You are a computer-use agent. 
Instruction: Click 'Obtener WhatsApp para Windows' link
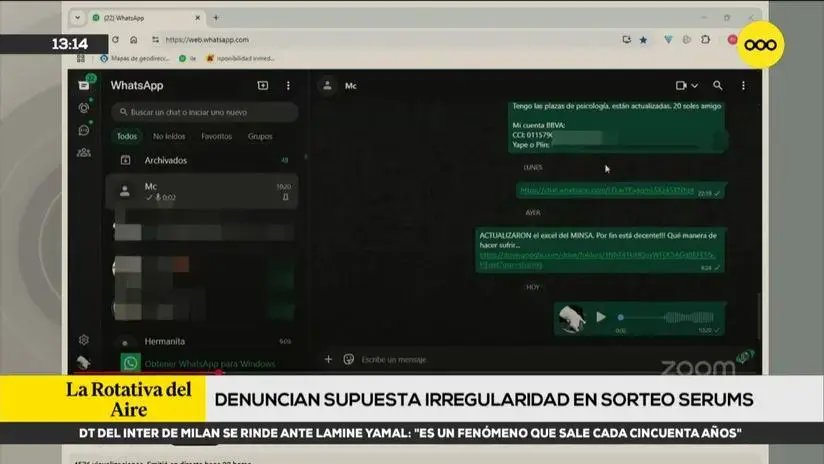[x=210, y=364]
